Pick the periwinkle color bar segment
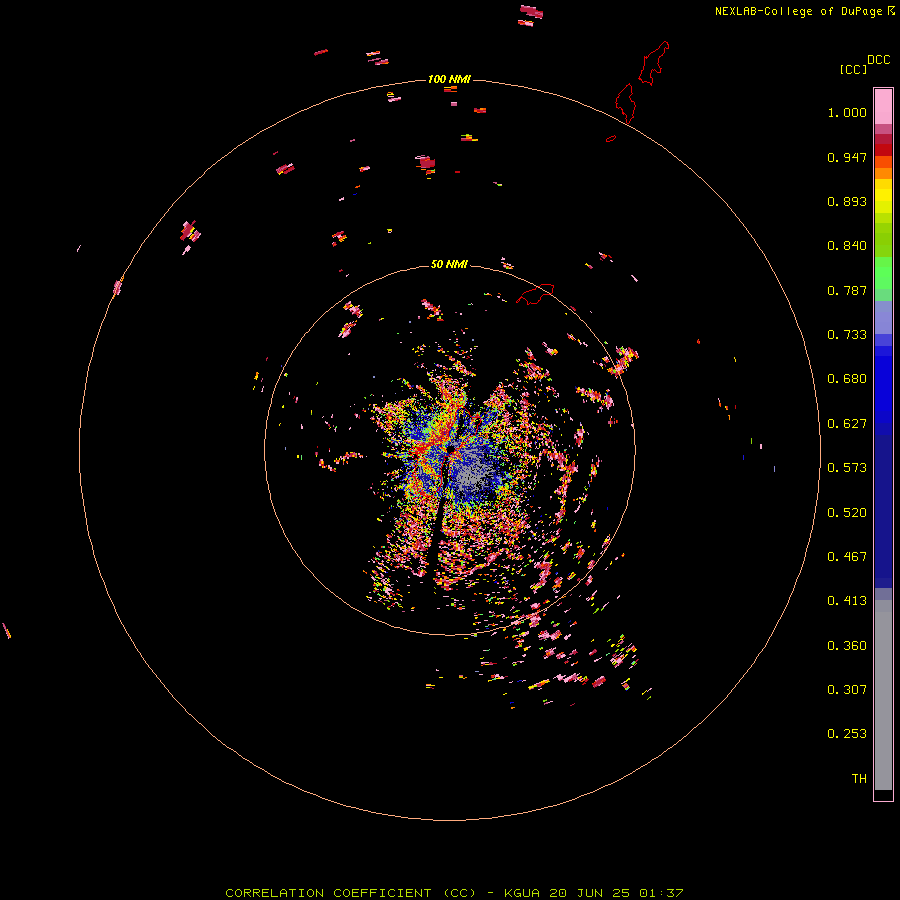The image size is (900, 900). pyautogui.click(x=883, y=318)
